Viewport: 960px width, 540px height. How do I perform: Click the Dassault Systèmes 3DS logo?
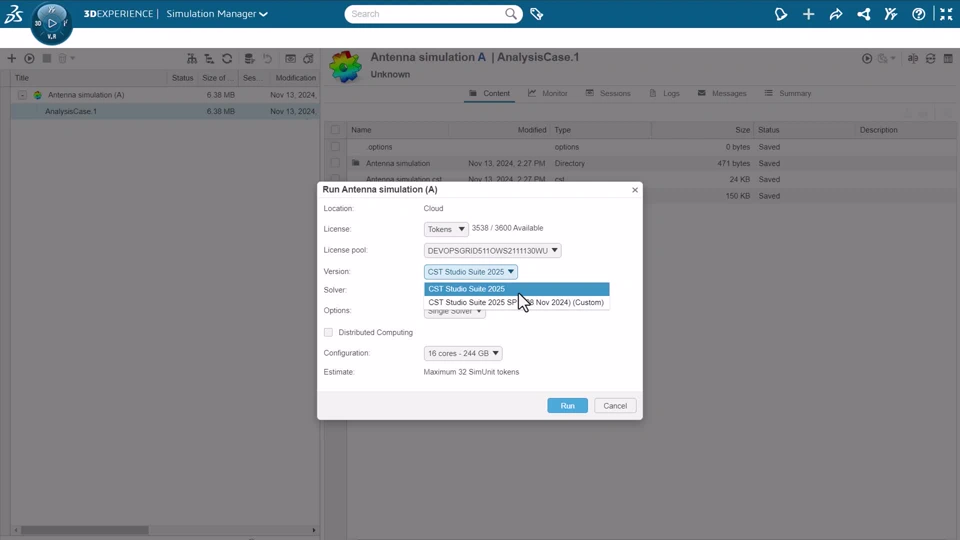point(13,13)
